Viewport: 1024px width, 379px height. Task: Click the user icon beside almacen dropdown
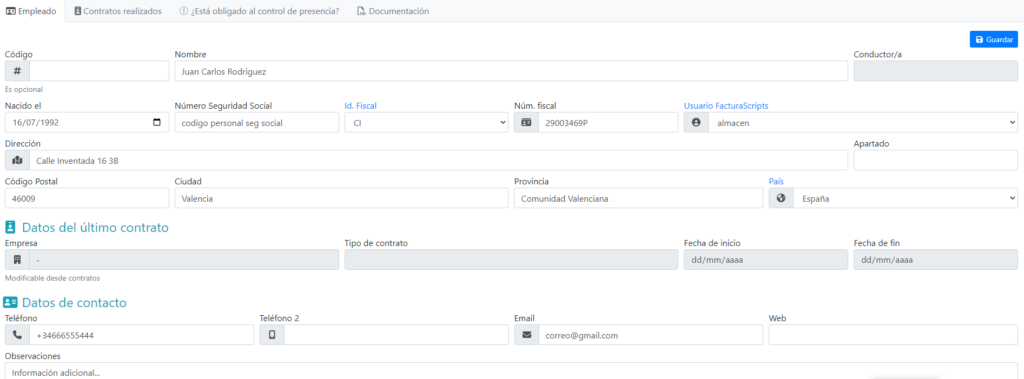[696, 122]
